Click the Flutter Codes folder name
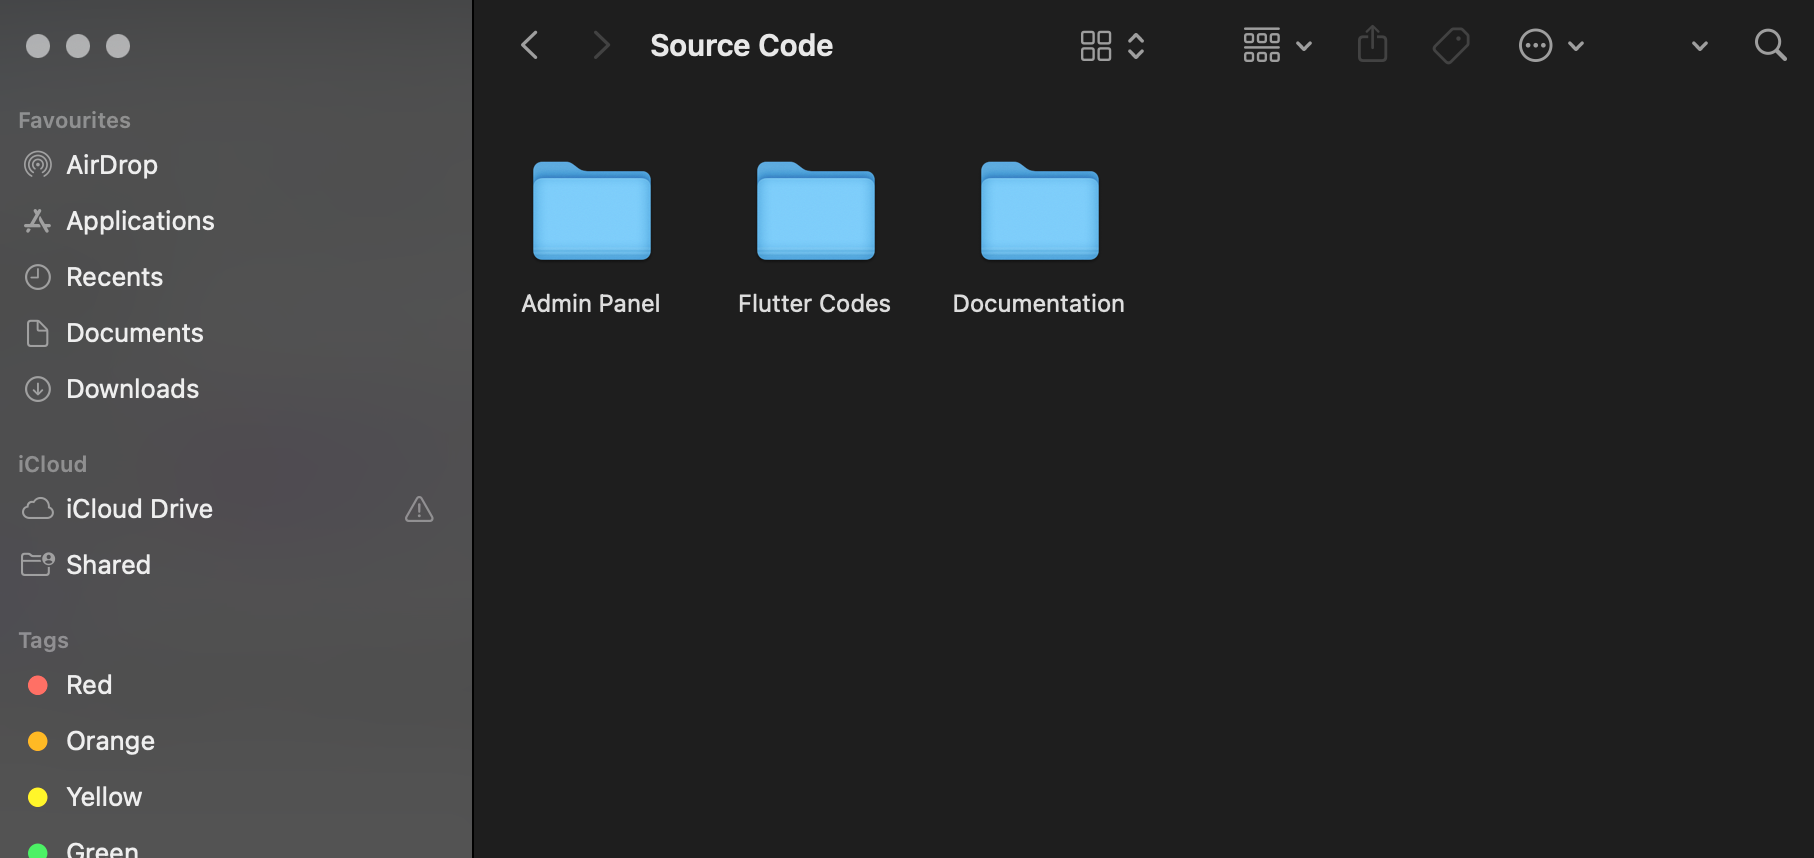Viewport: 1814px width, 858px height. click(814, 303)
